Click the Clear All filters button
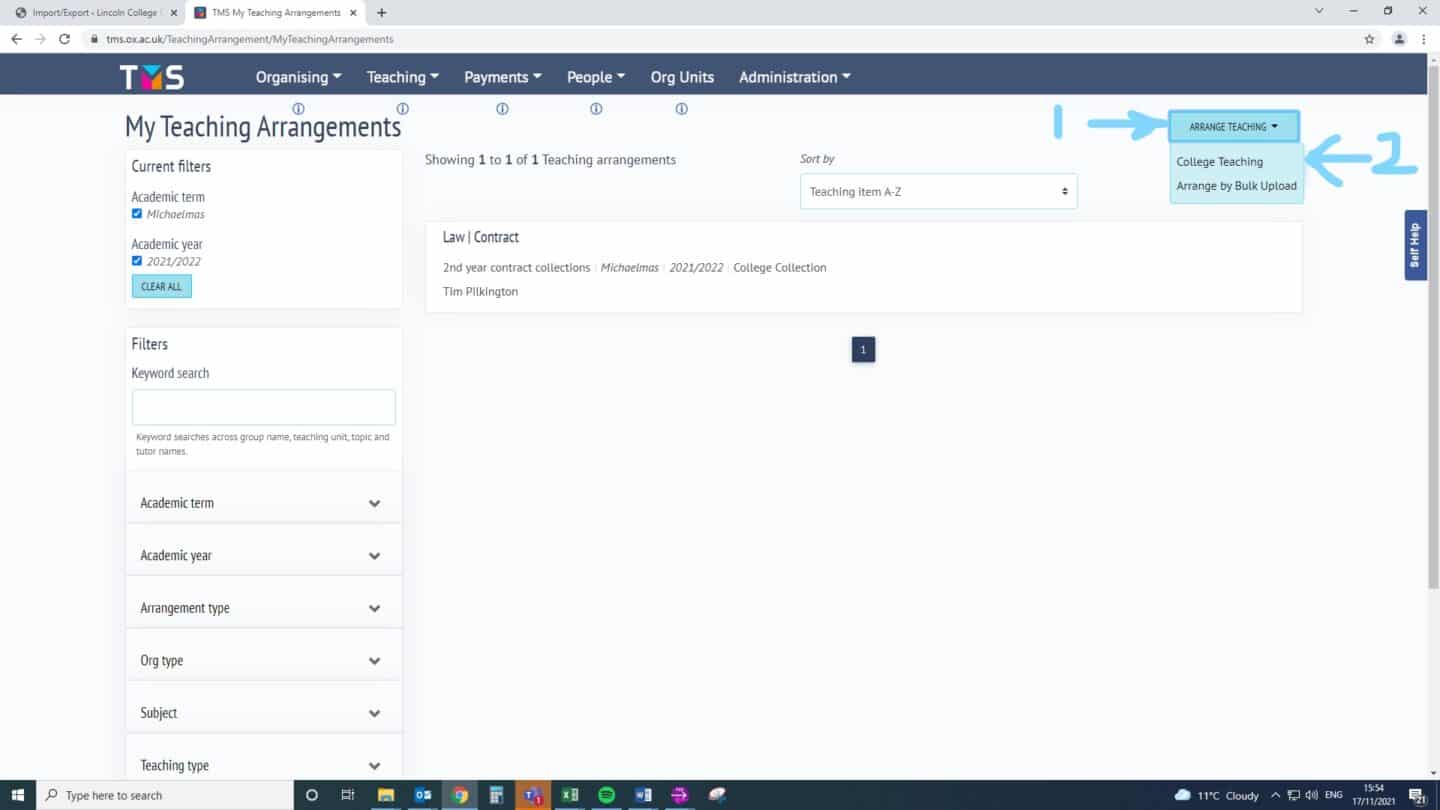Image resolution: width=1440 pixels, height=810 pixels. [161, 286]
